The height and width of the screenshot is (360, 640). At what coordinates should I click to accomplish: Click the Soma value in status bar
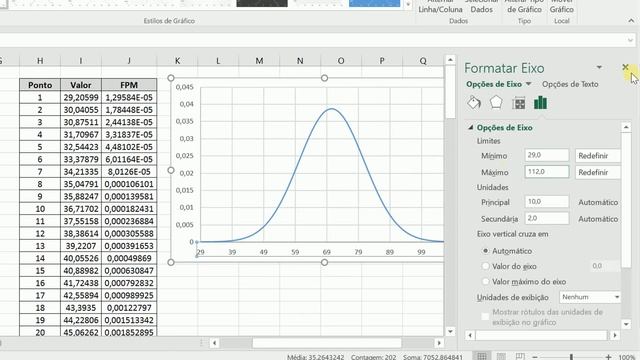click(433, 357)
